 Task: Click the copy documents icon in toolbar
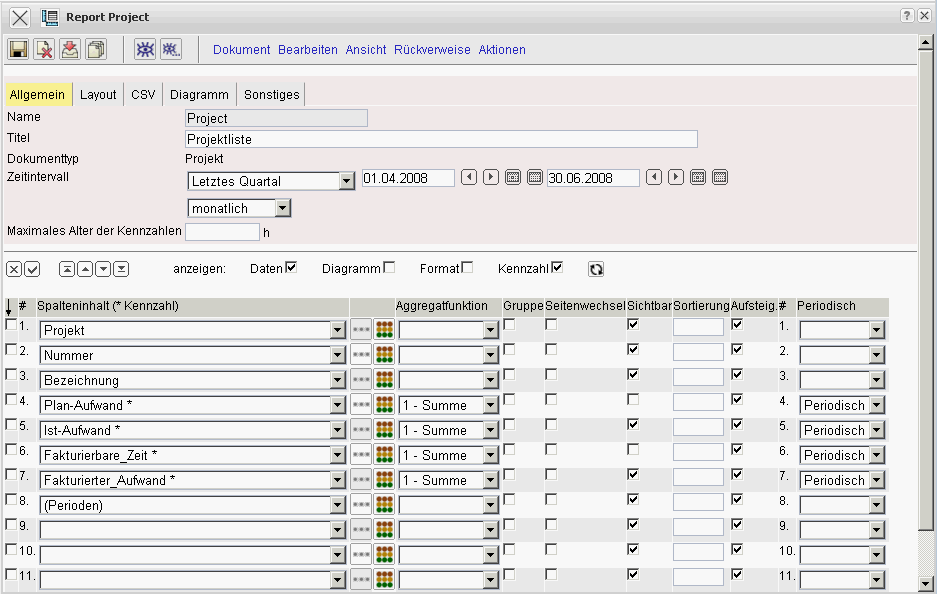tap(96, 49)
